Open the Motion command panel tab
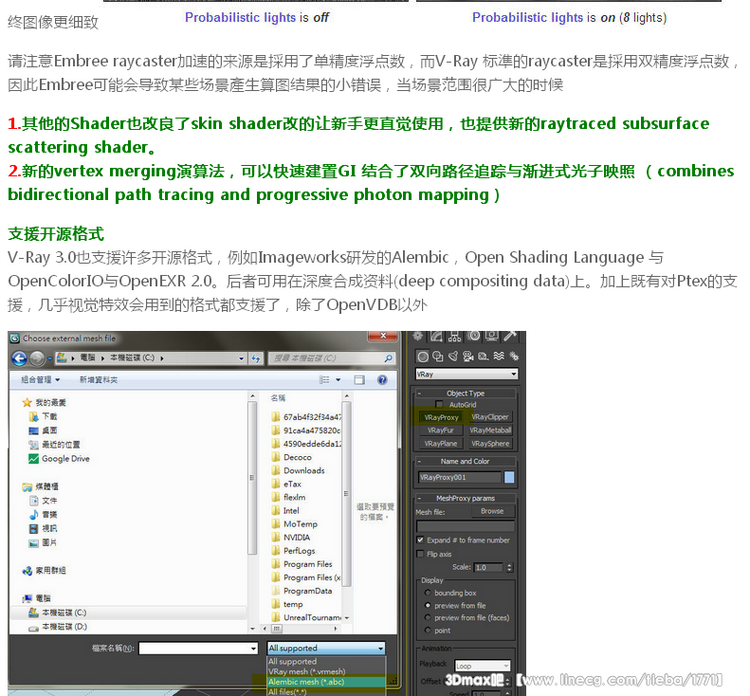750x696 pixels. tap(474, 336)
